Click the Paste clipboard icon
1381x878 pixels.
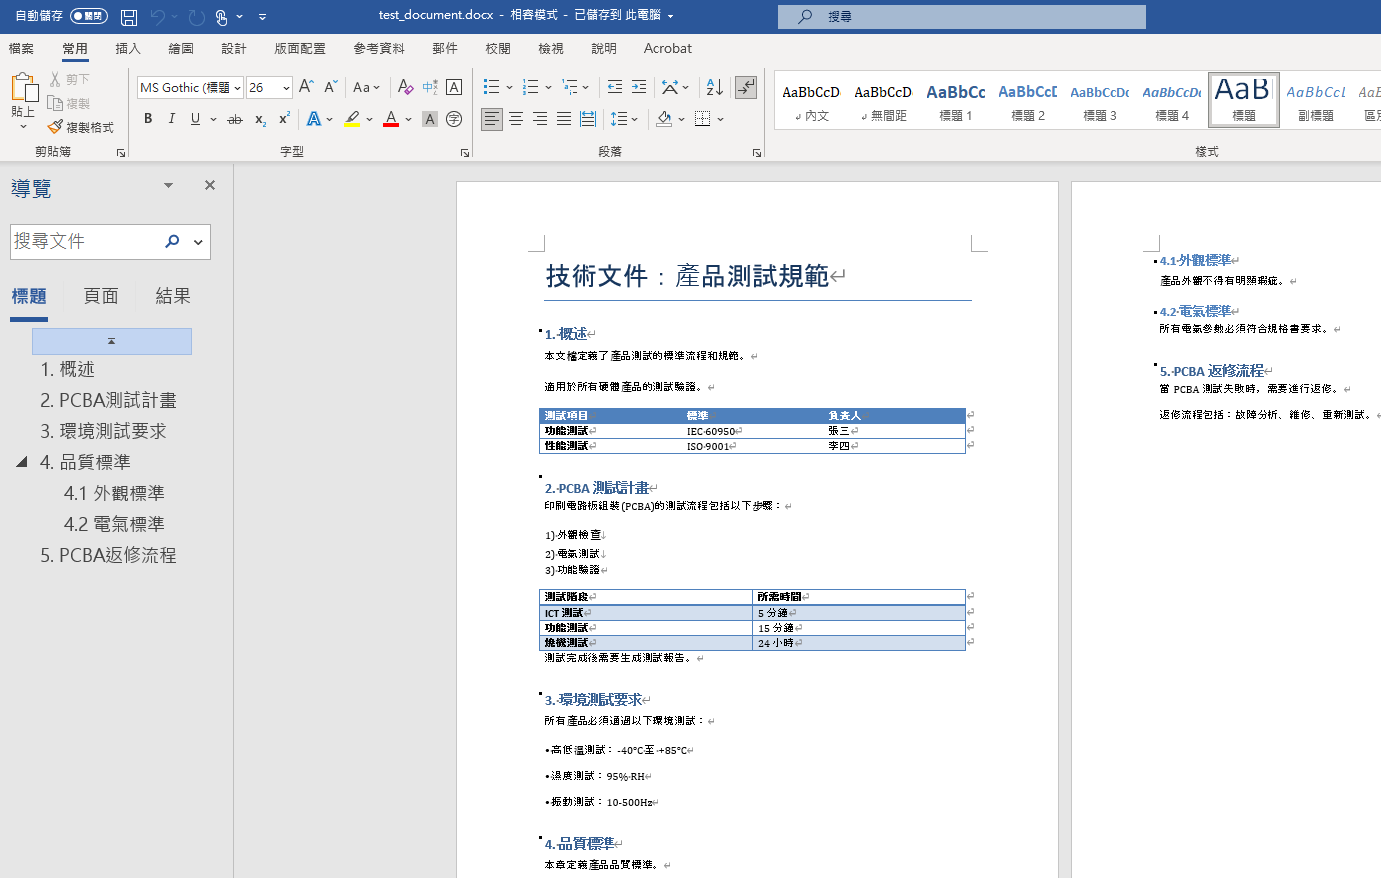point(23,88)
